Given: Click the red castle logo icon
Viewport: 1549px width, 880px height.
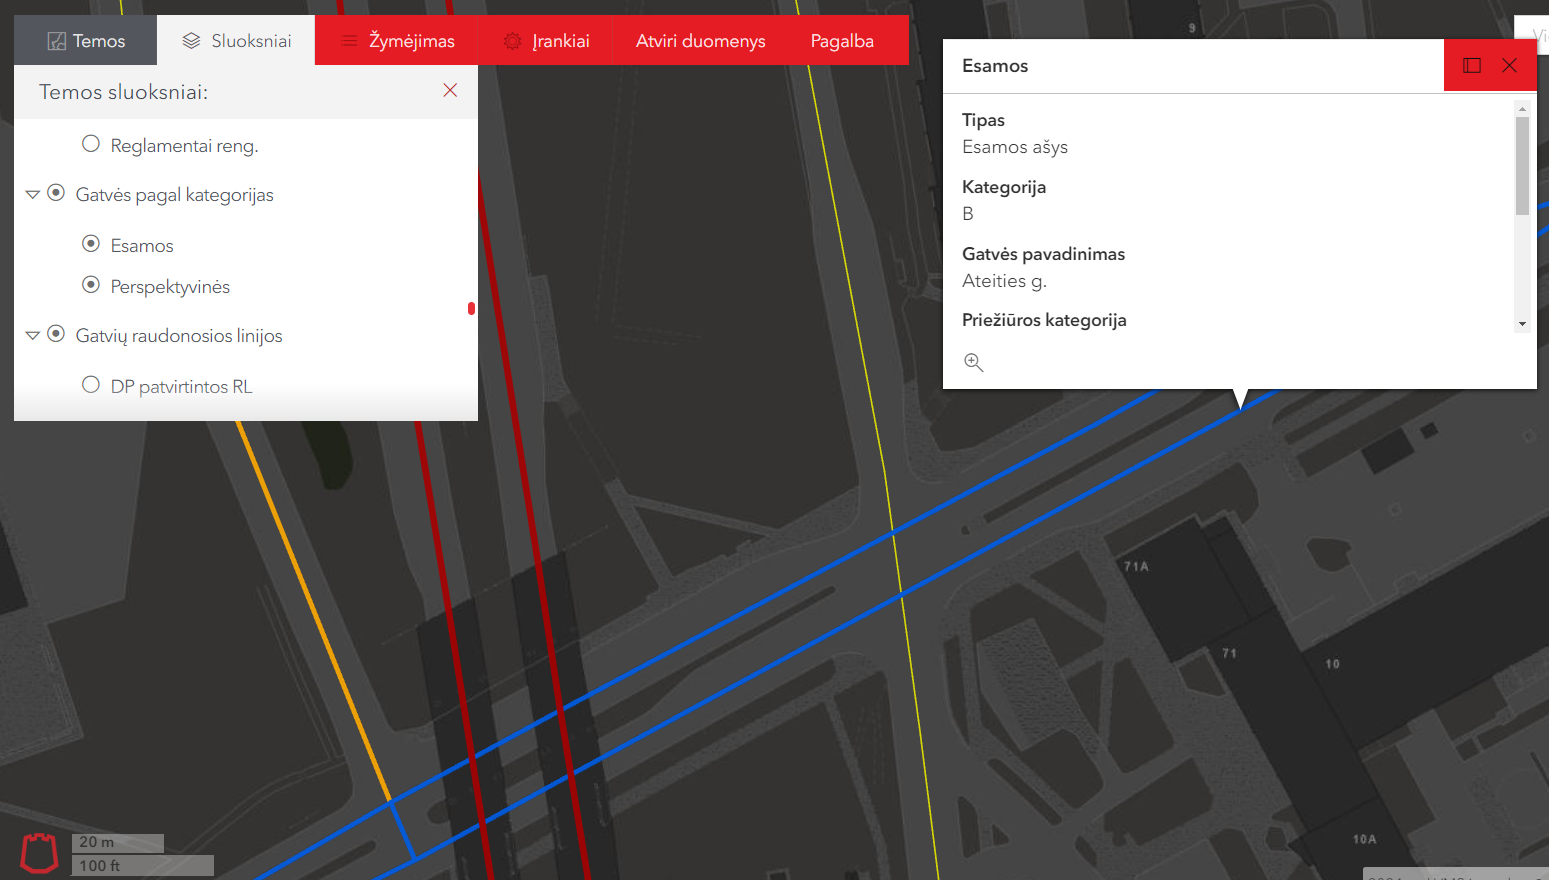Looking at the screenshot, I should (39, 853).
